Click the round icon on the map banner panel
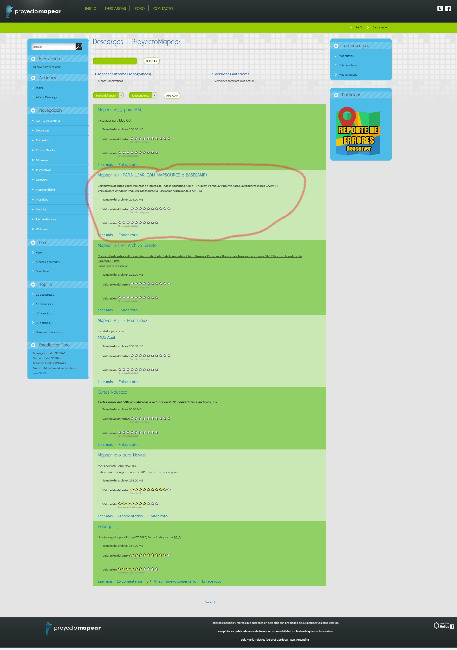The height and width of the screenshot is (650, 457). point(336,95)
